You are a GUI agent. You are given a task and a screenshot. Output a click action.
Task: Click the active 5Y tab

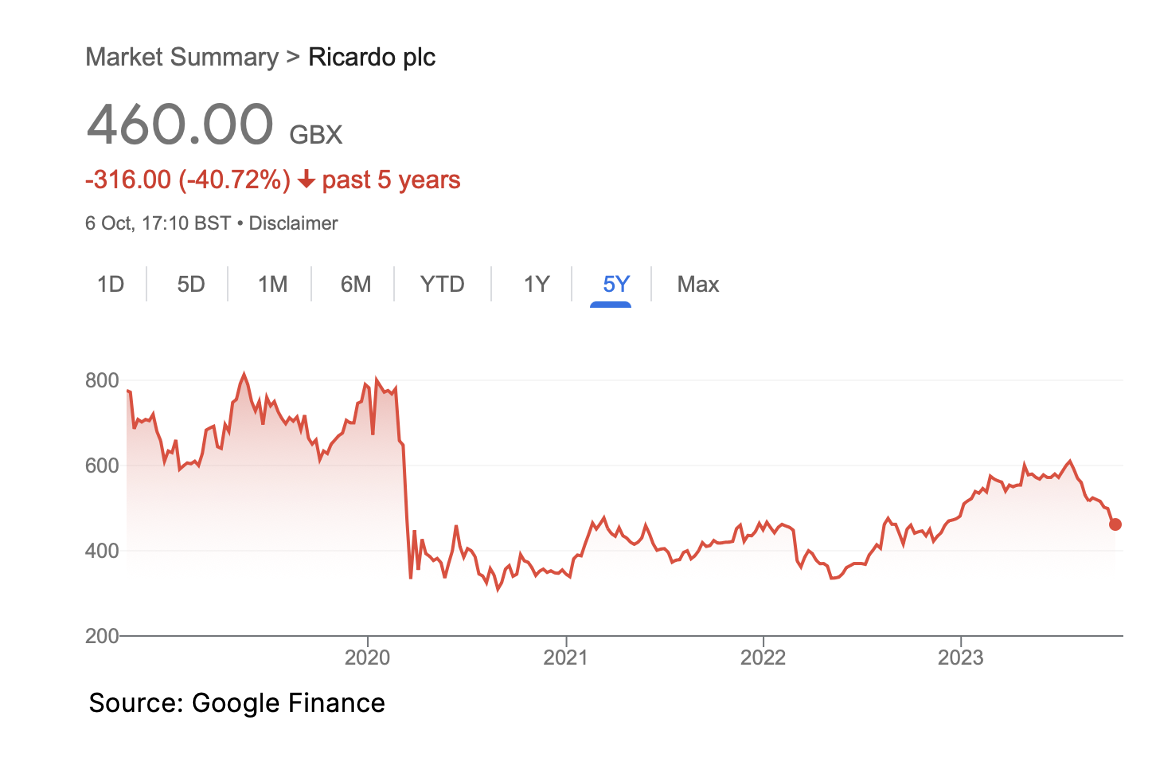pos(616,284)
